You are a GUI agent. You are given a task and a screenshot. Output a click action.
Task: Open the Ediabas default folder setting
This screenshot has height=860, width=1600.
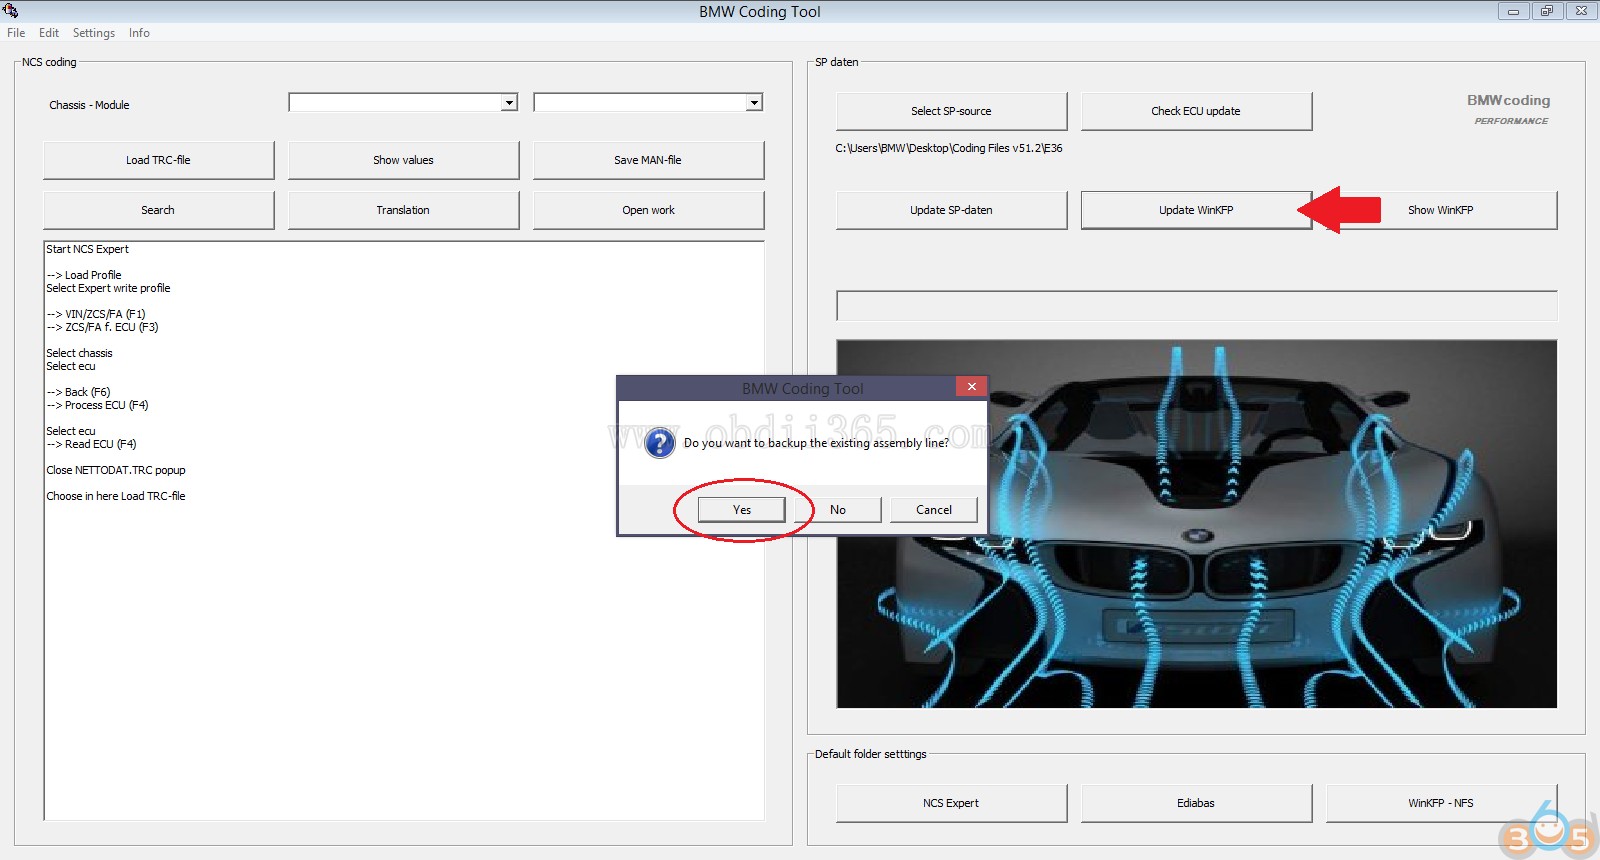1196,803
